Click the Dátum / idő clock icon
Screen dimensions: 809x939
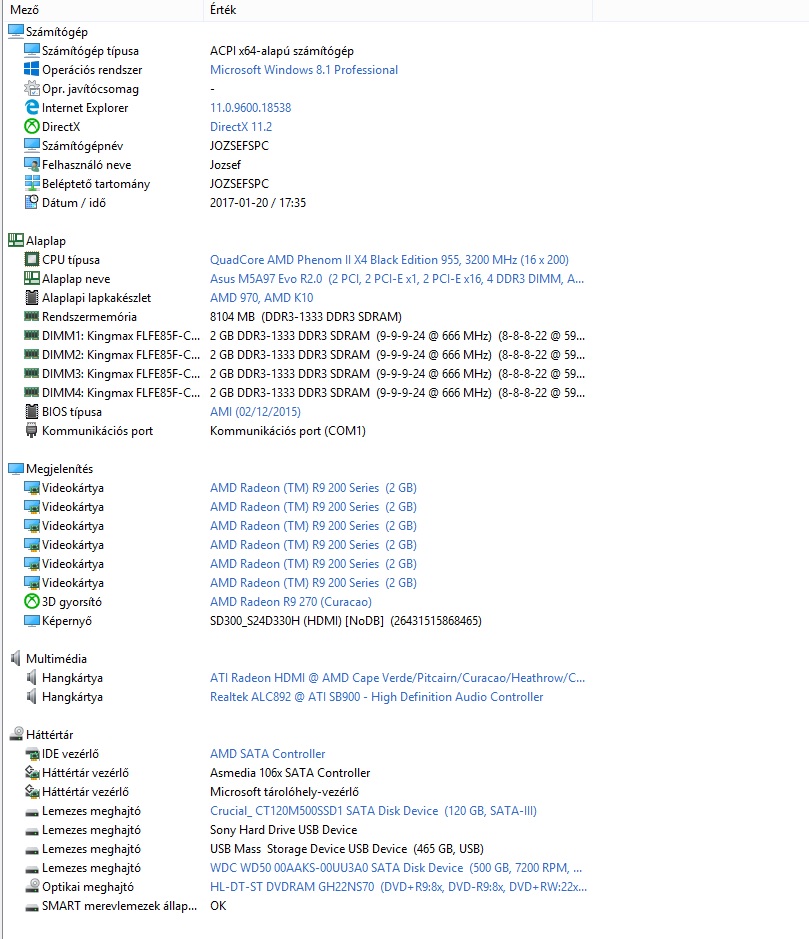32,202
